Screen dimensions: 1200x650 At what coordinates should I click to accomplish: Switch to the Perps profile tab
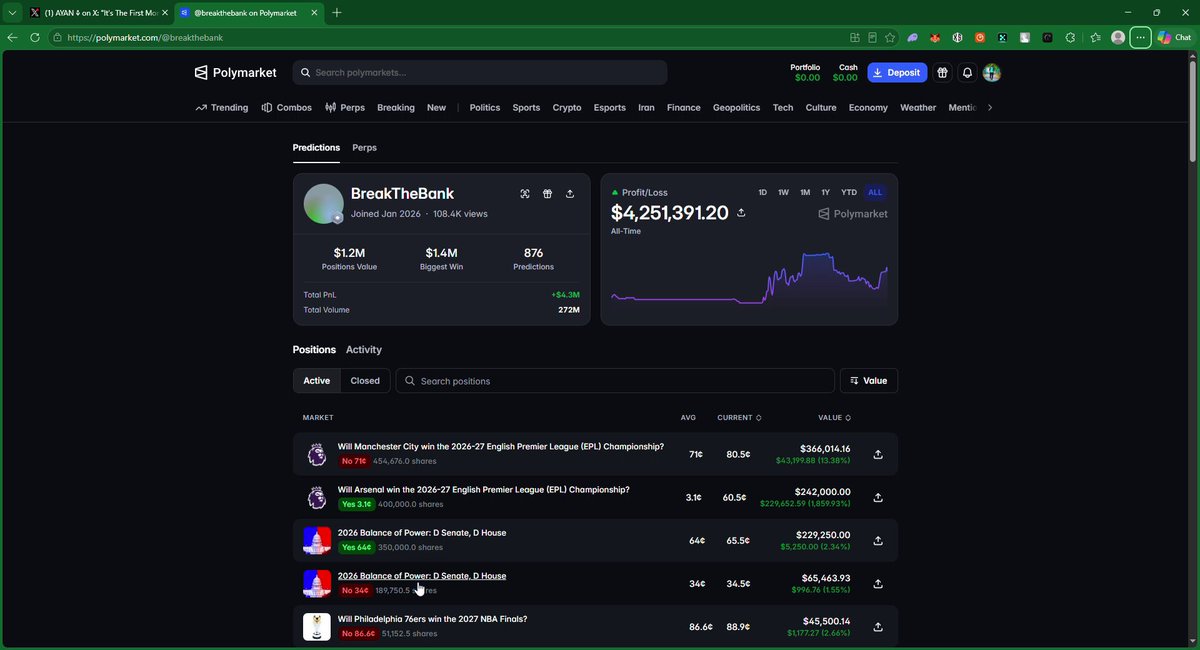pyautogui.click(x=365, y=147)
